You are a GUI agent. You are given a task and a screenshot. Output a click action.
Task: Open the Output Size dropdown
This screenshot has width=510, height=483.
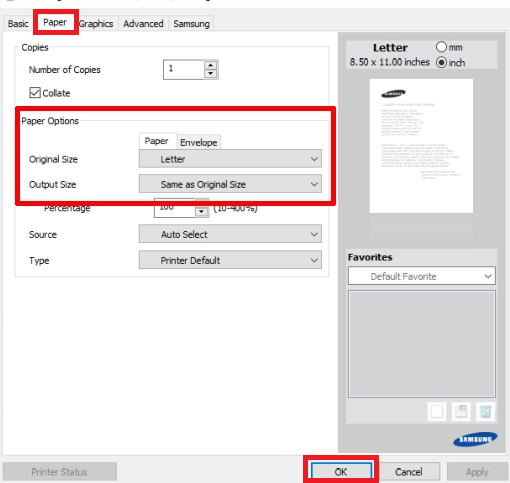[230, 184]
